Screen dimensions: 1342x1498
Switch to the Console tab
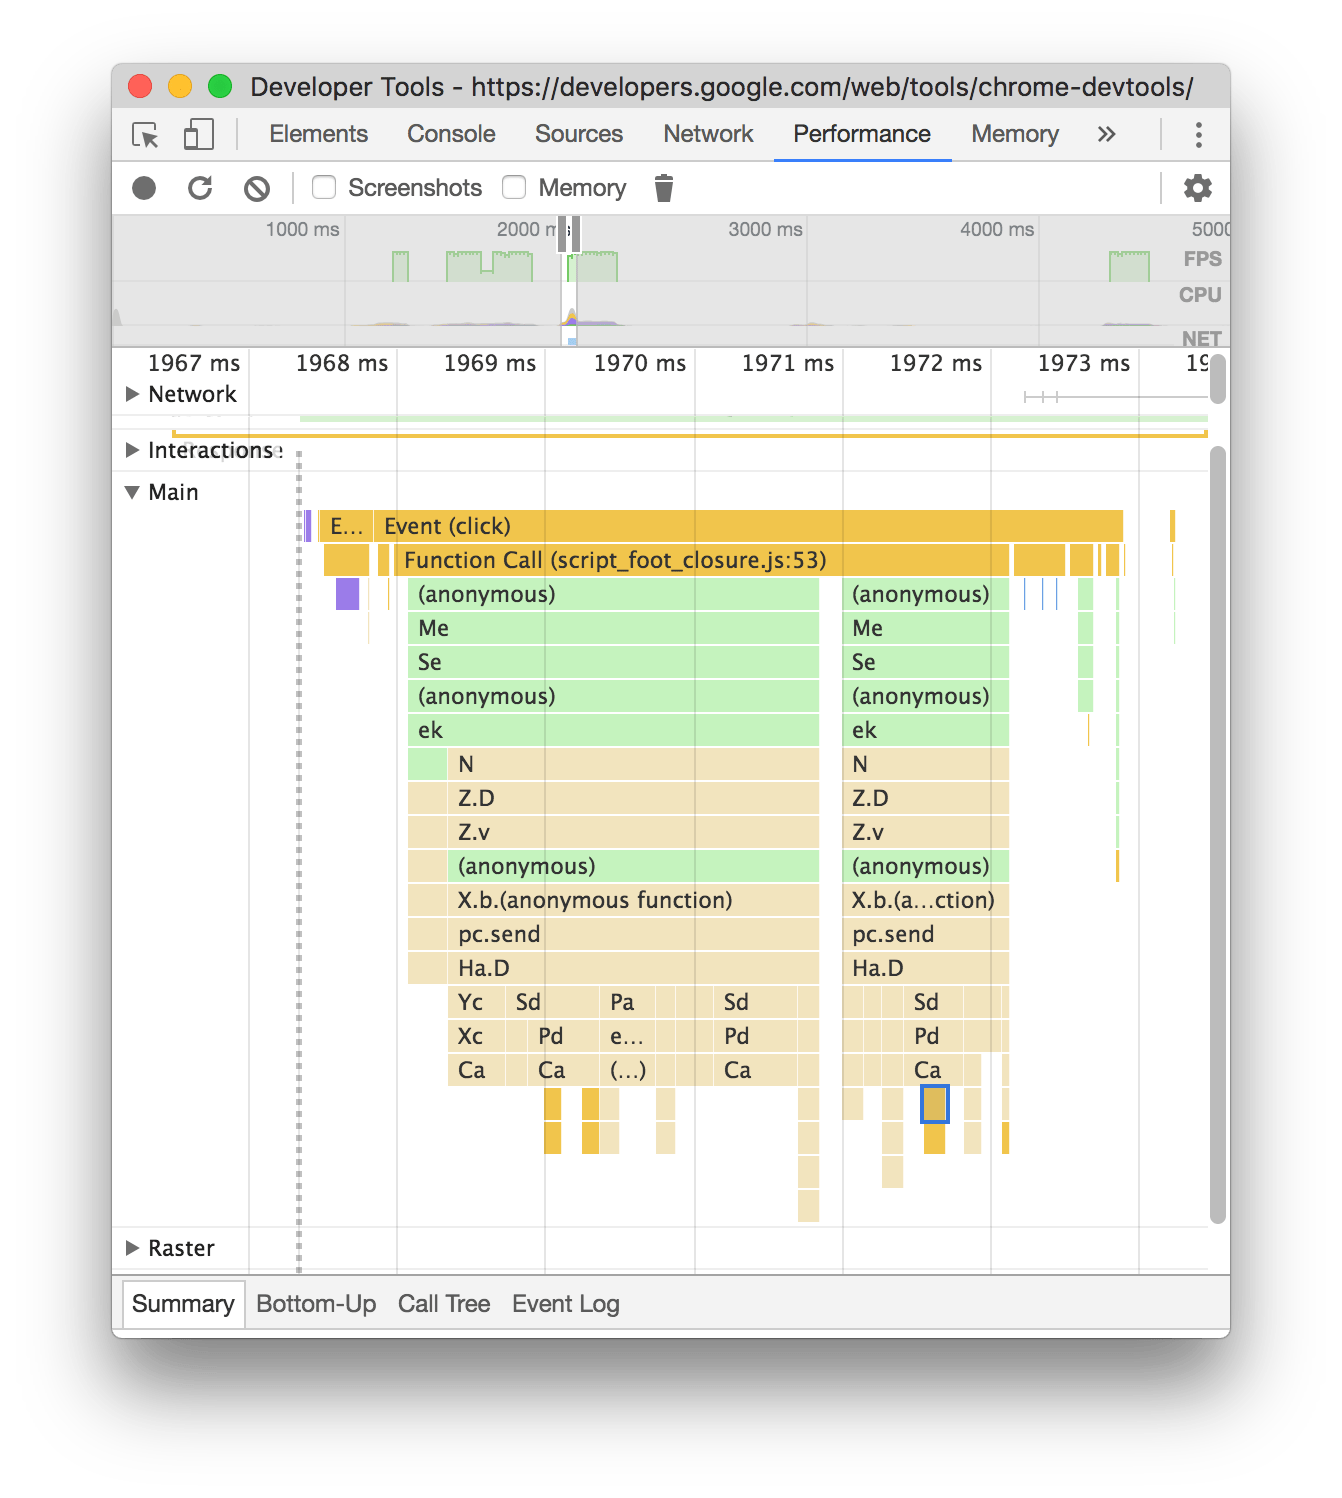(x=451, y=134)
